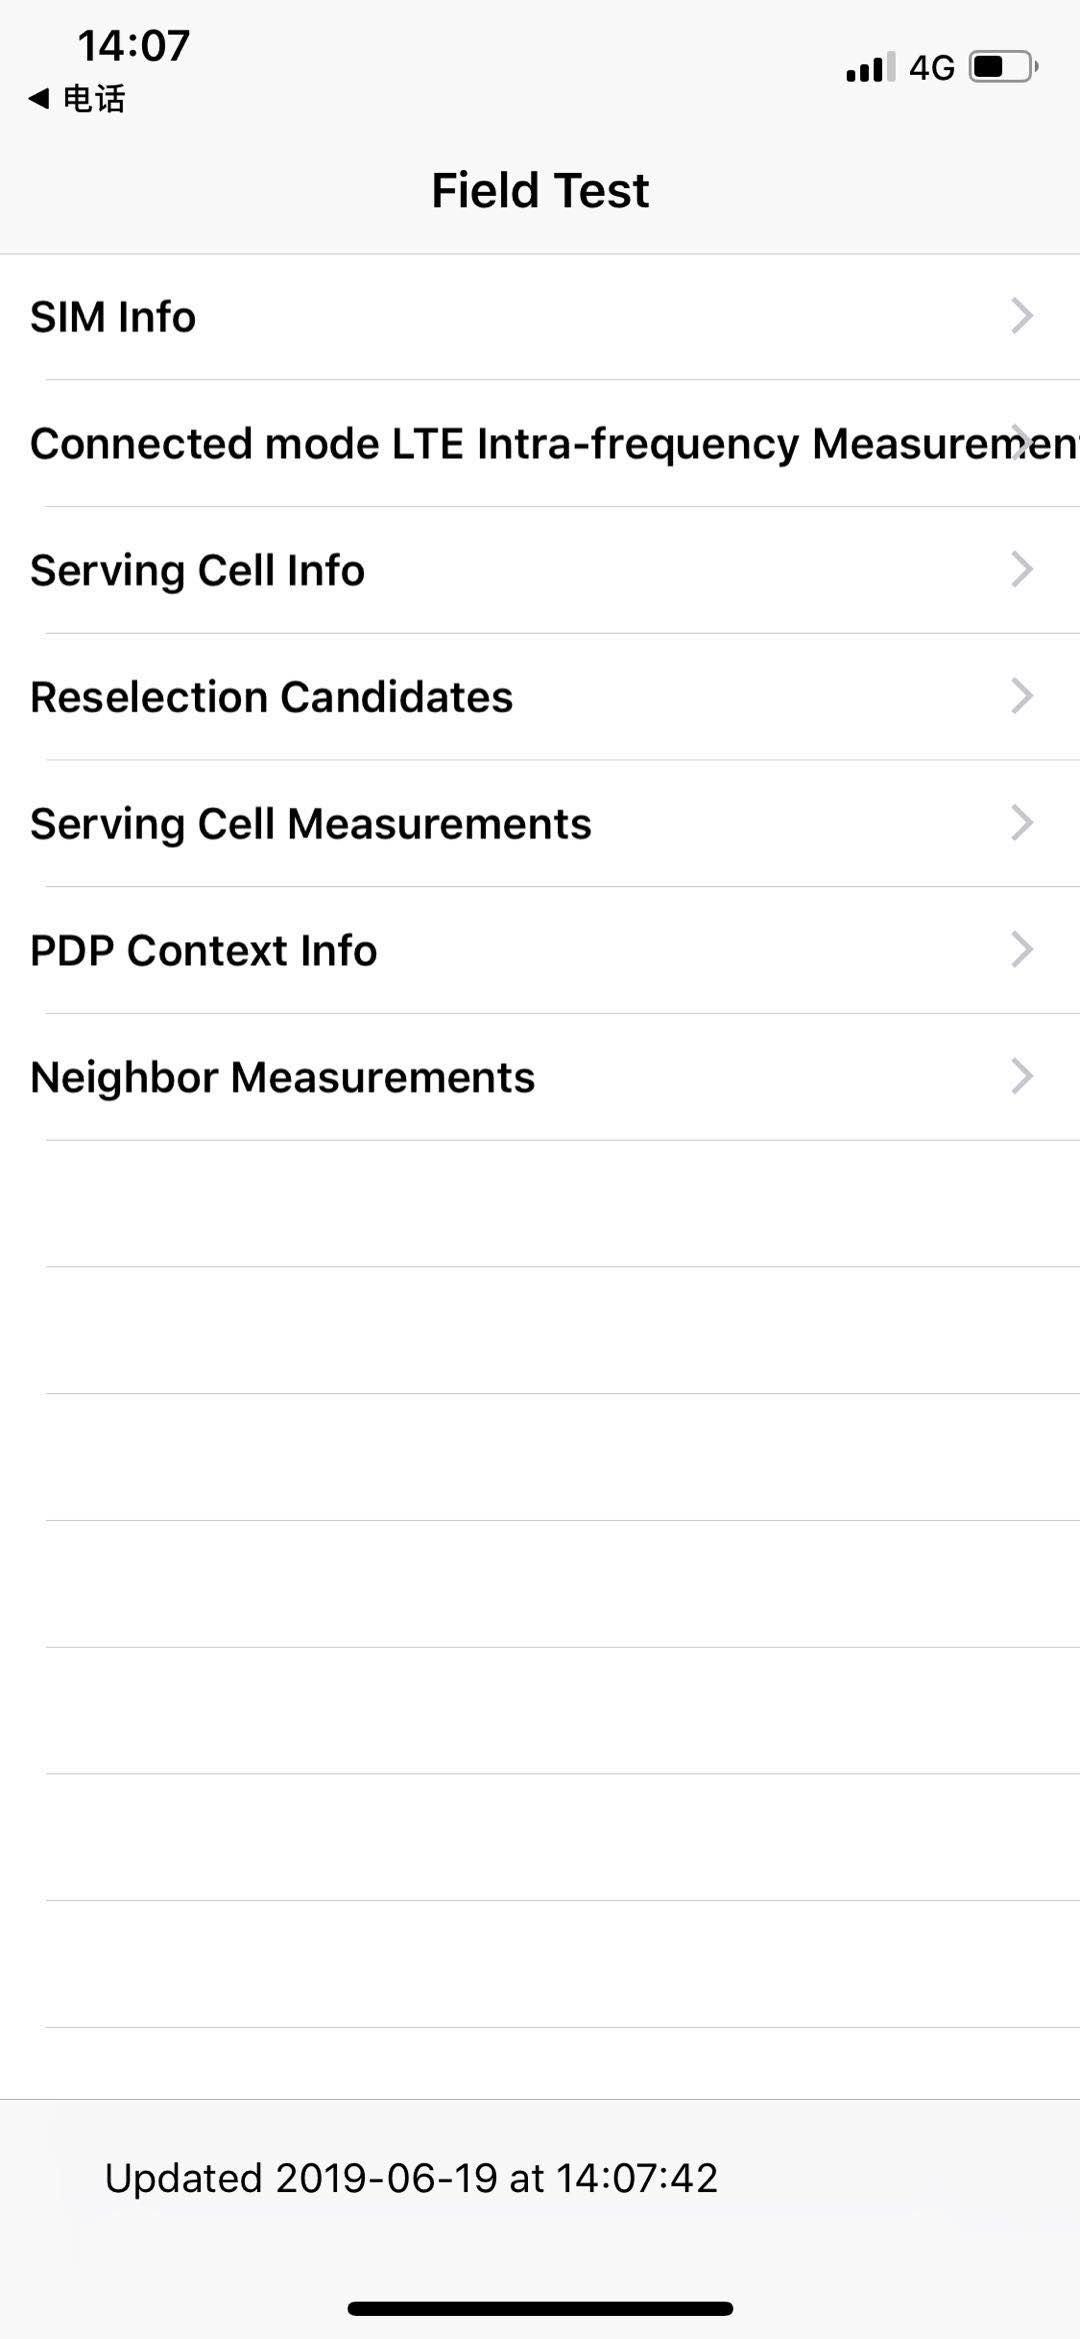This screenshot has width=1080, height=2339.
Task: Select Reselection Candidates from the list
Action: (x=271, y=697)
